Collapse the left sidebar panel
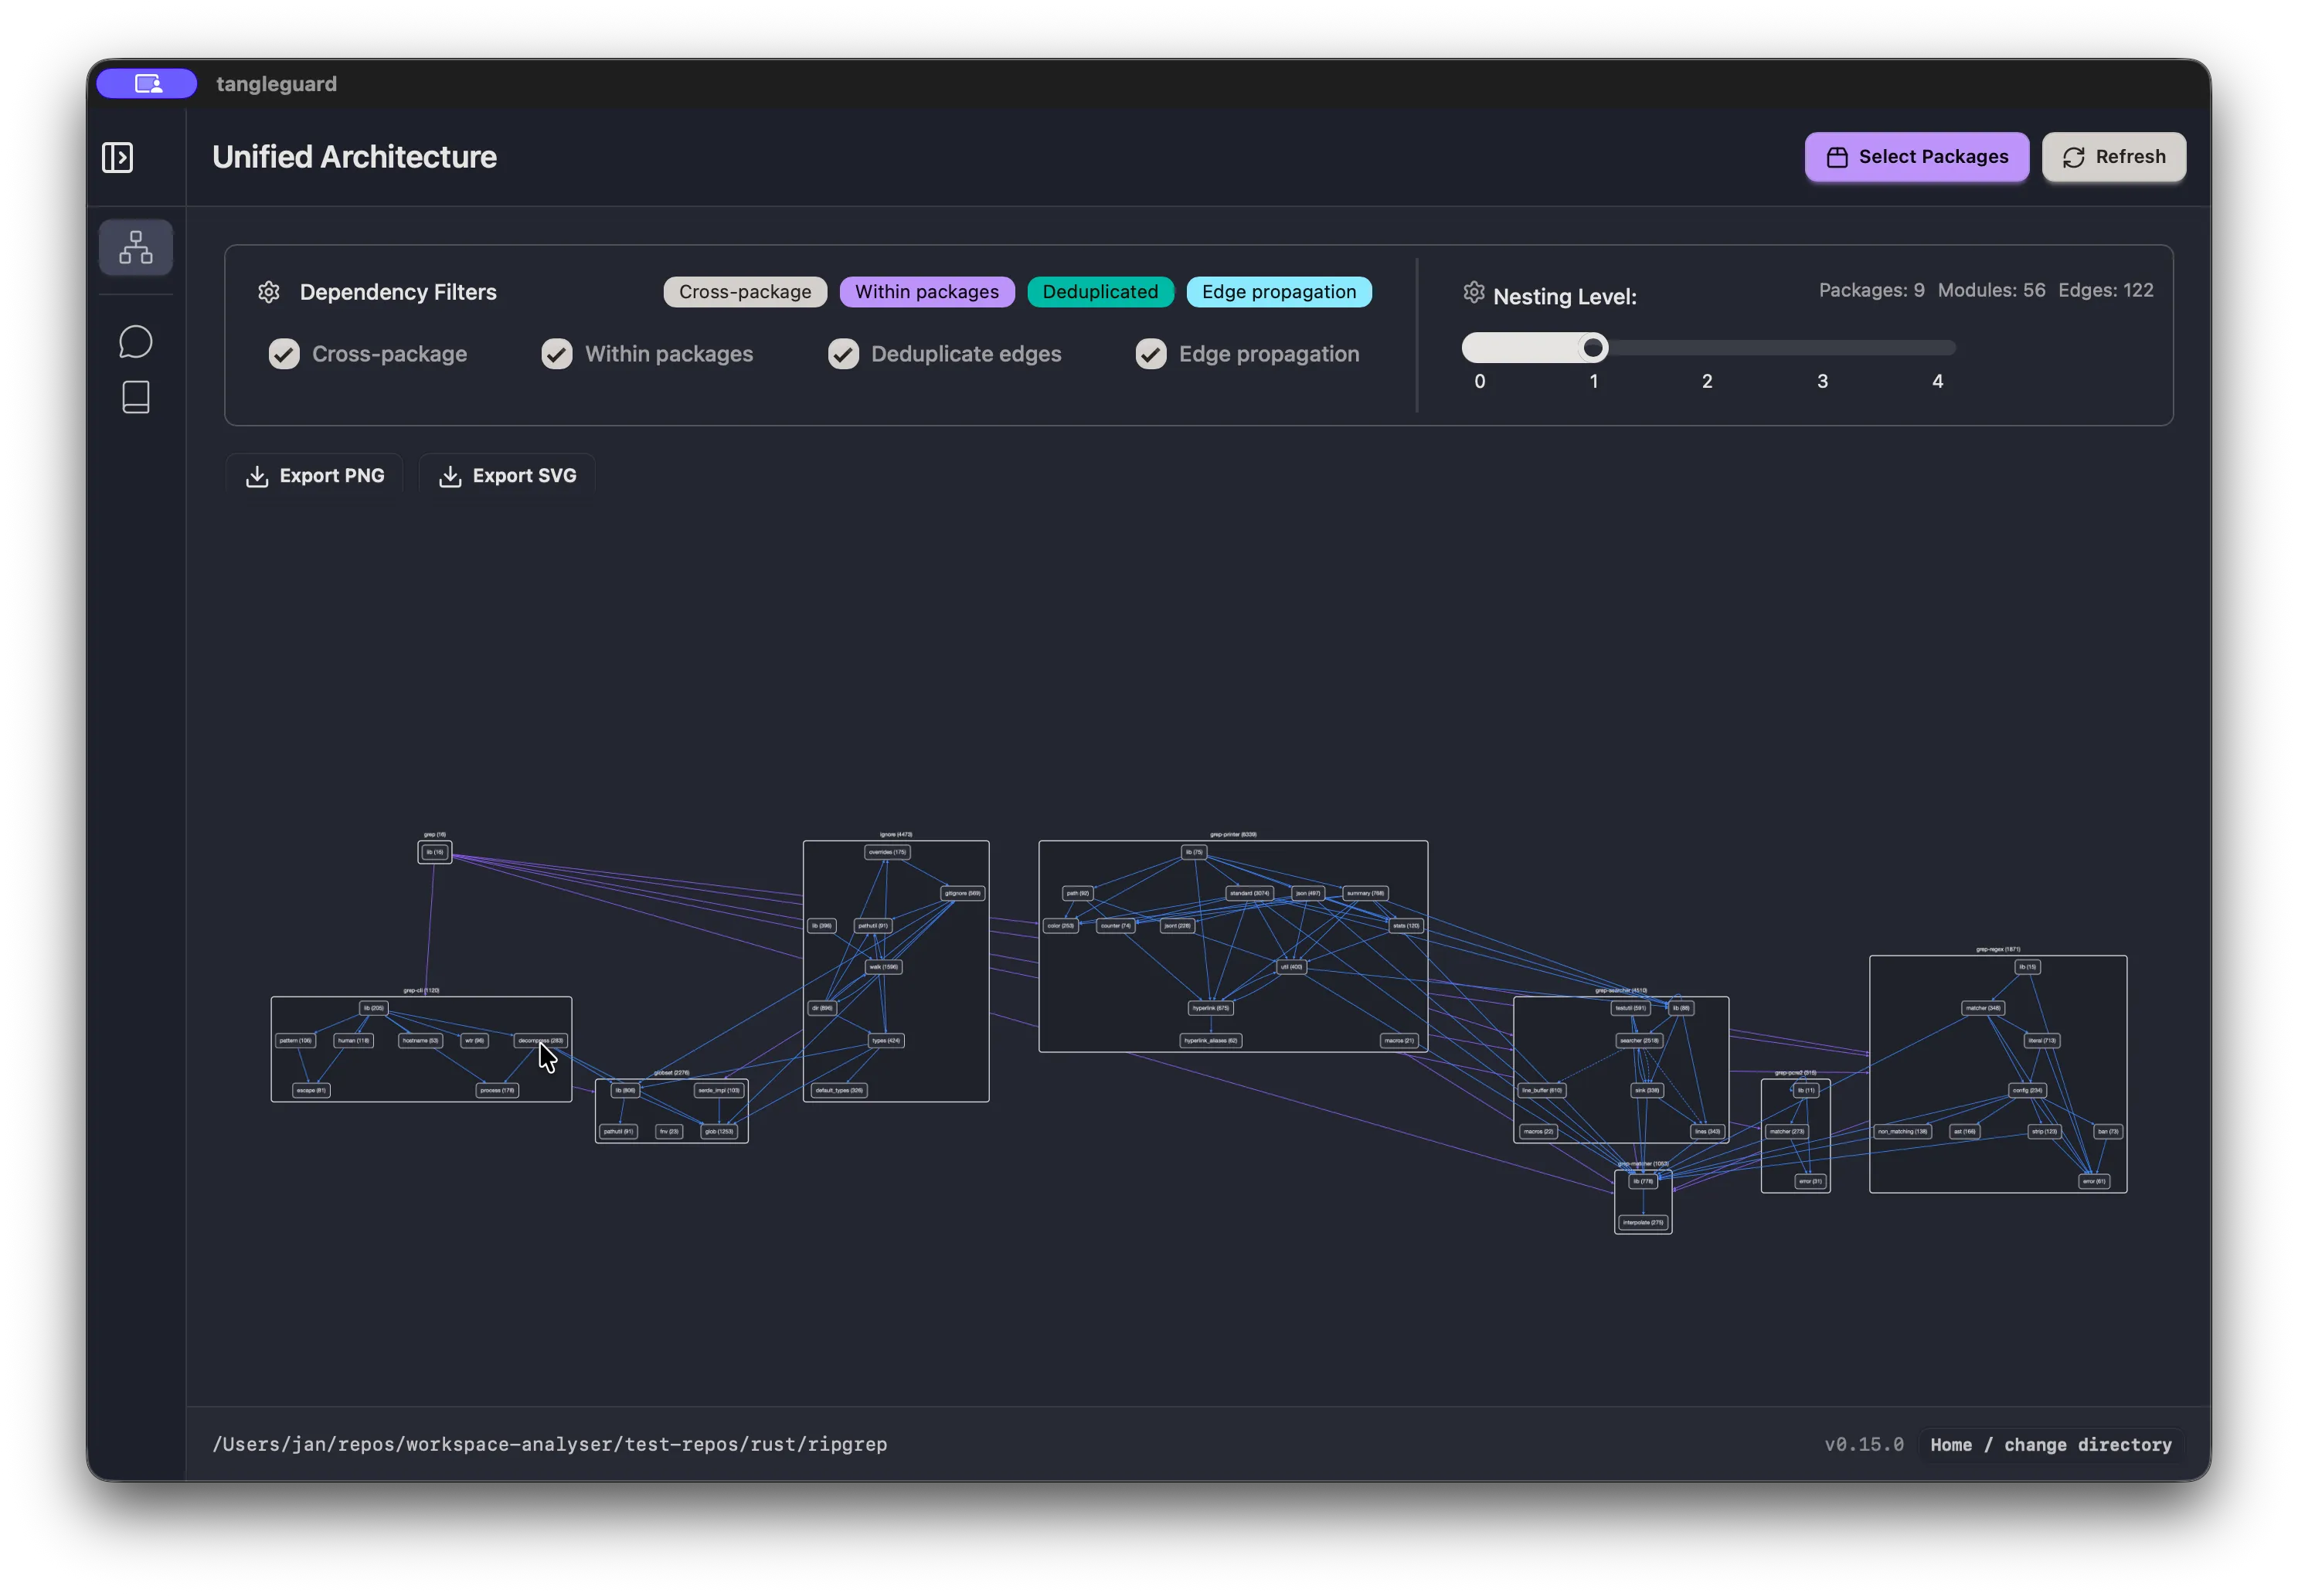 (x=117, y=157)
